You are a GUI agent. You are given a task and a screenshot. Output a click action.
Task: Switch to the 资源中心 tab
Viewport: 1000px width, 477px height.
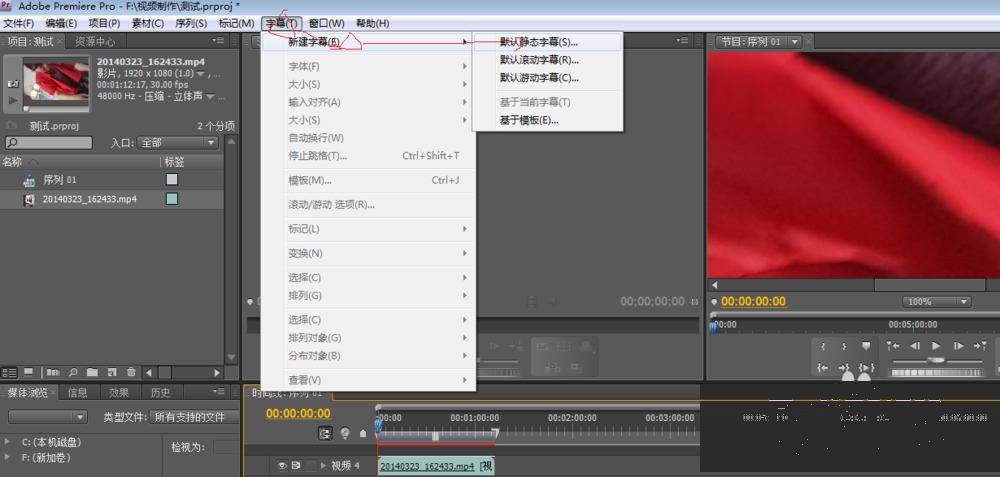click(95, 41)
